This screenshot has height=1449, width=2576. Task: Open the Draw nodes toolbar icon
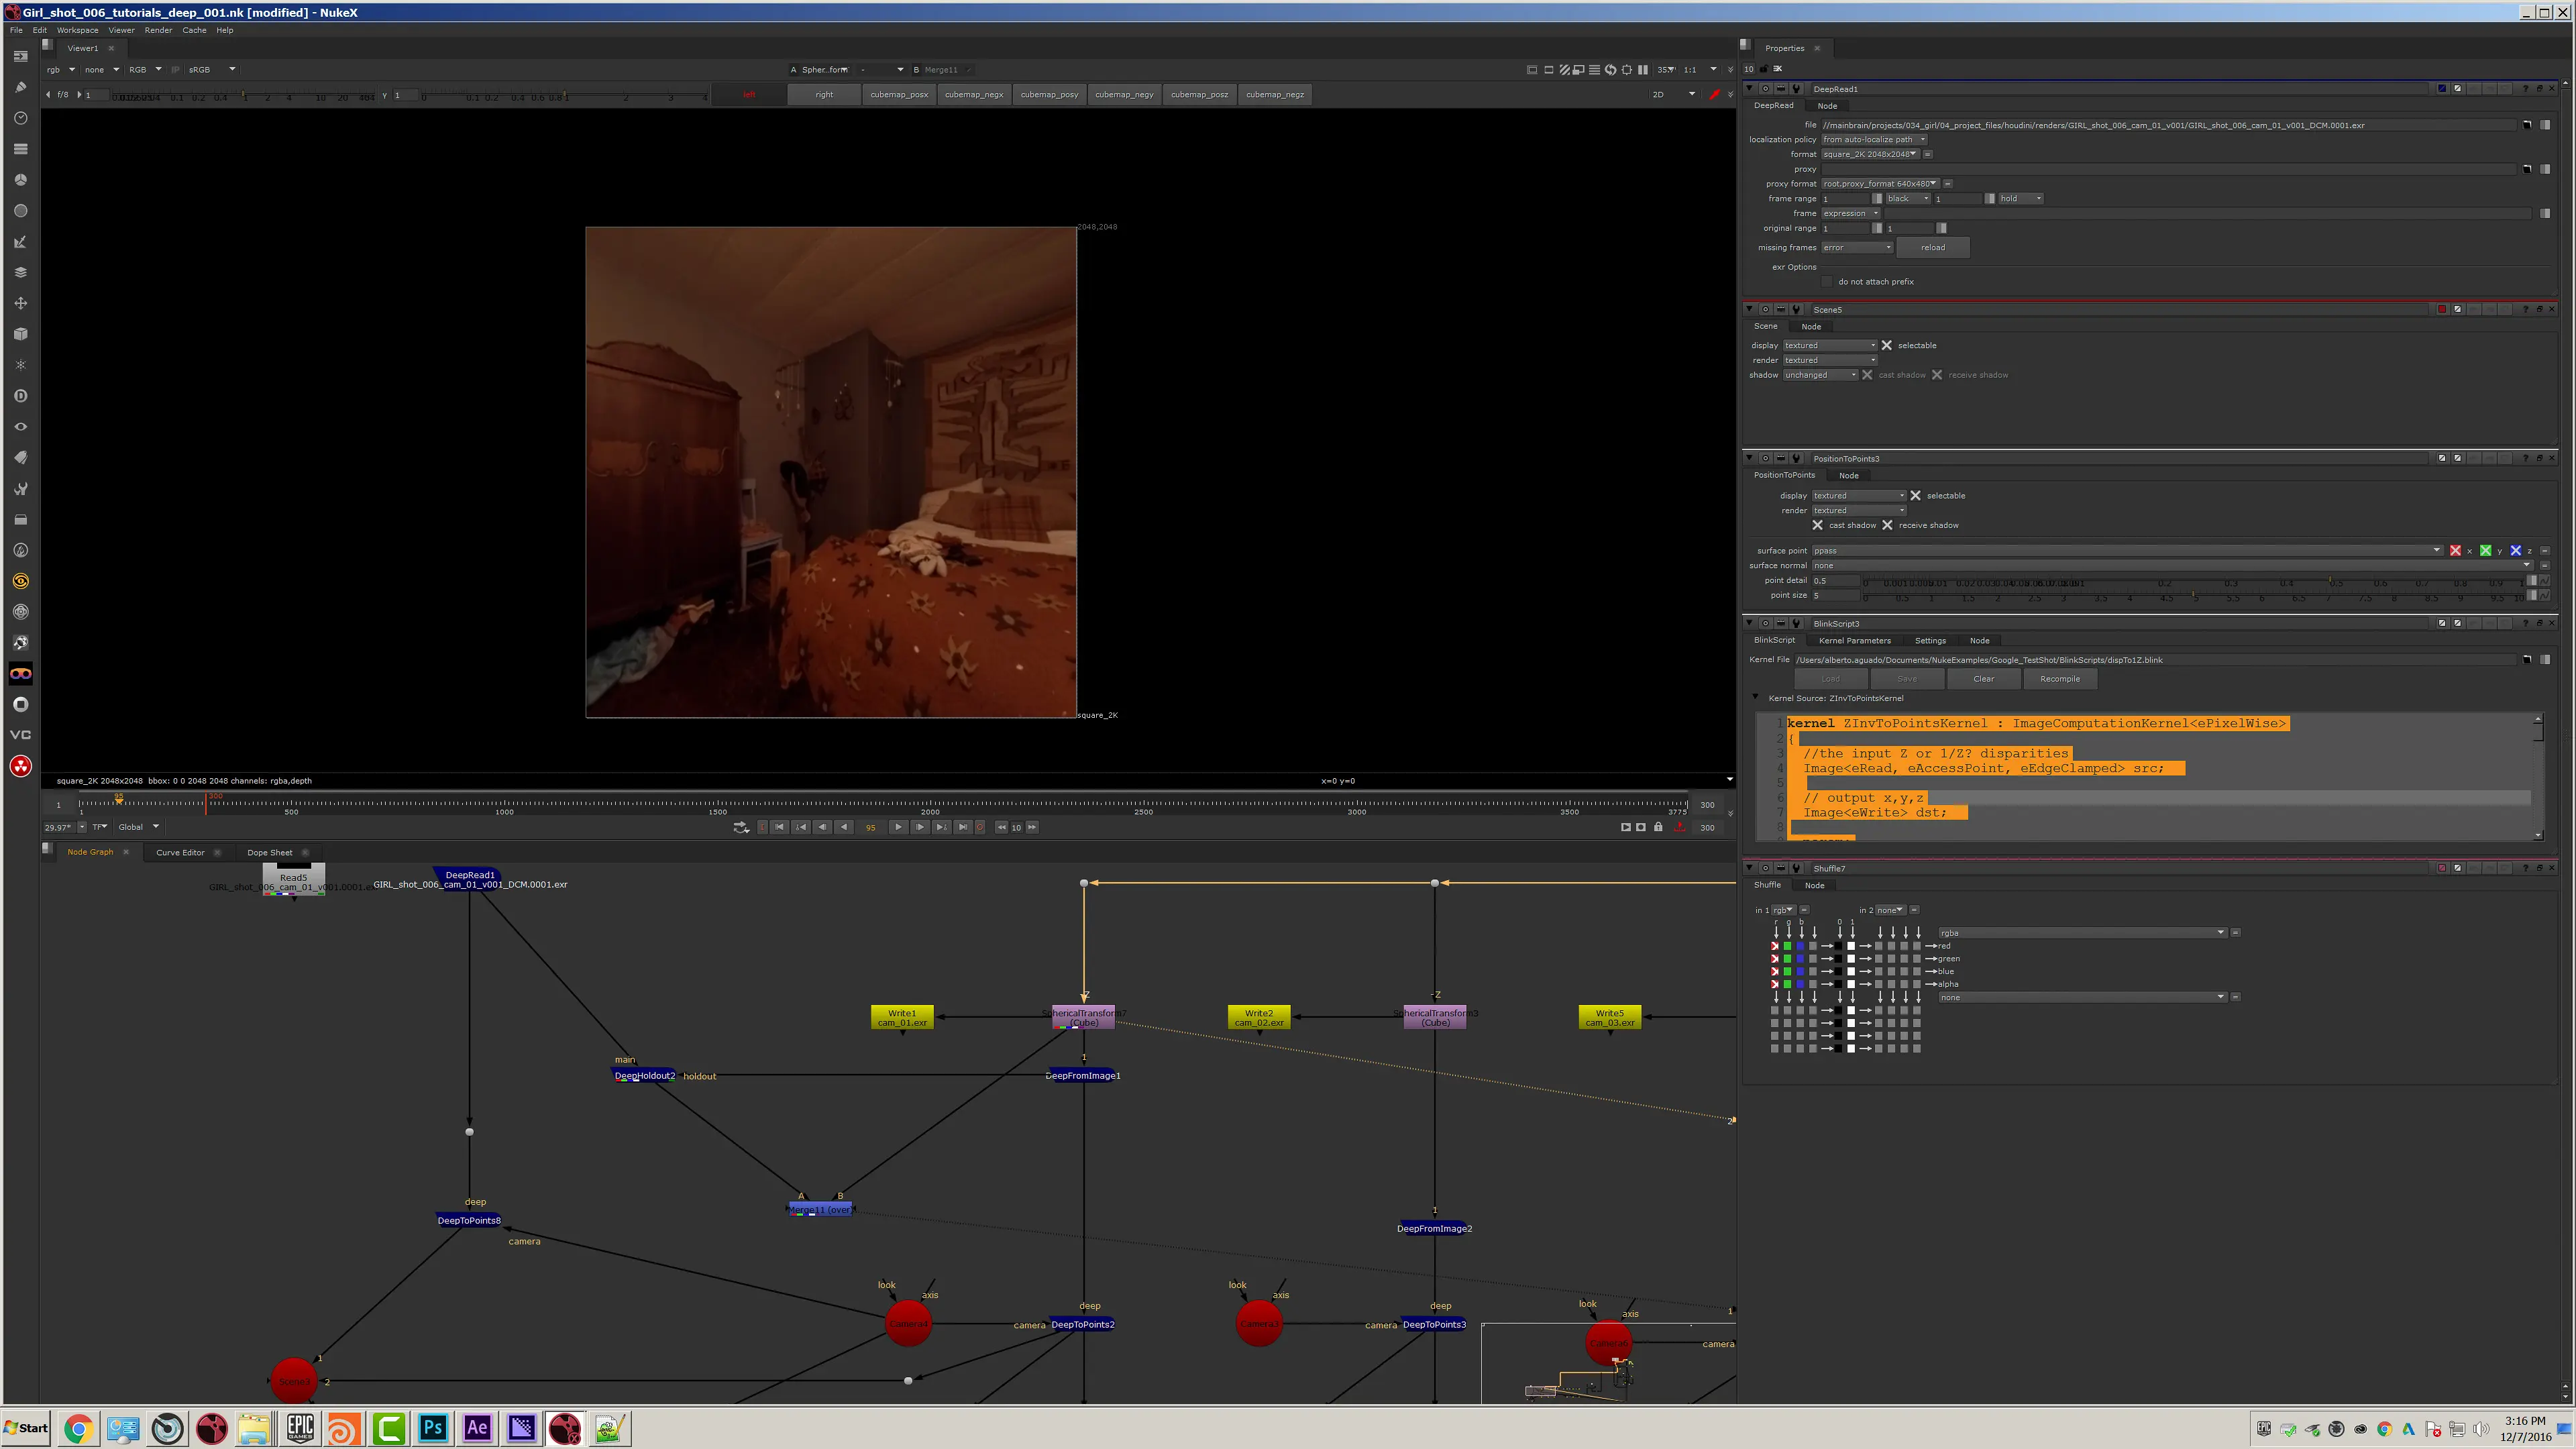point(20,87)
